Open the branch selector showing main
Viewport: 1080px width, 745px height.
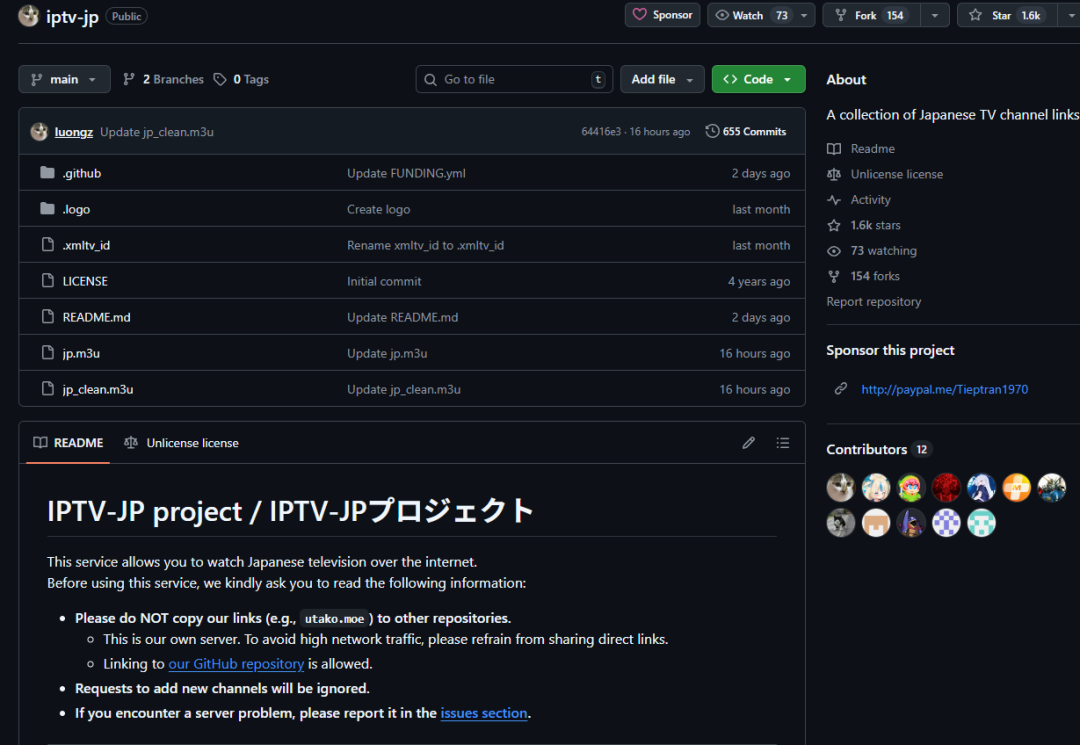coord(64,79)
